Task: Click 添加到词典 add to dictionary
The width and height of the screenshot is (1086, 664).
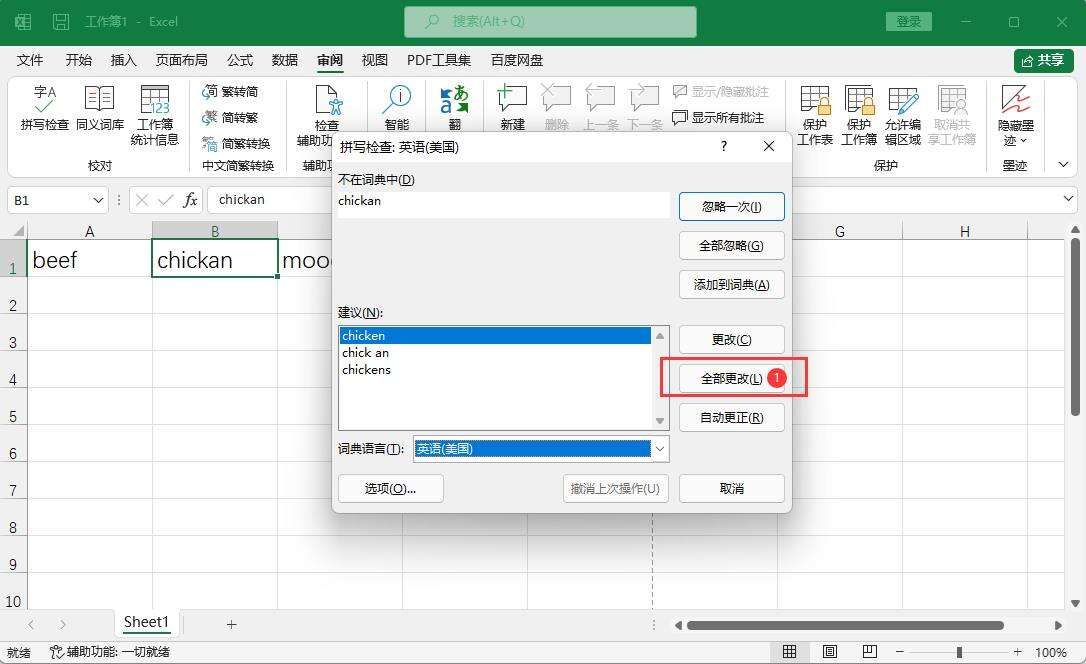Action: [x=731, y=285]
